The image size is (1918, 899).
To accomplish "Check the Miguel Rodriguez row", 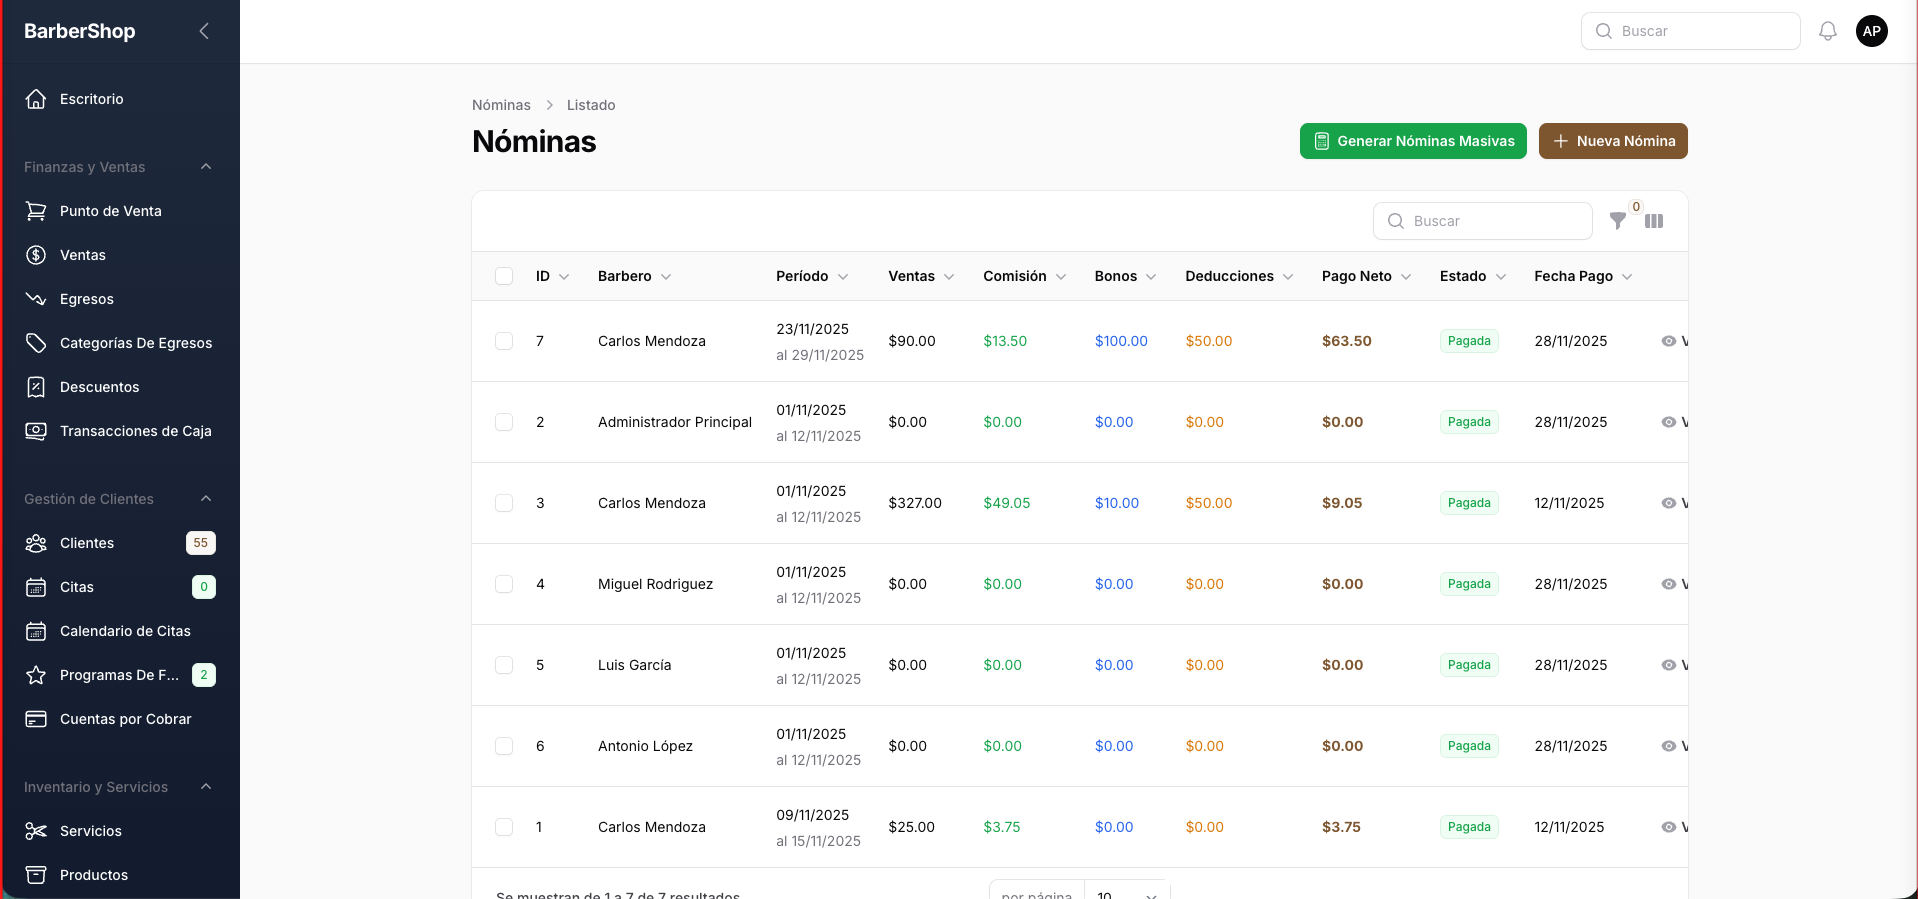I will coord(504,584).
